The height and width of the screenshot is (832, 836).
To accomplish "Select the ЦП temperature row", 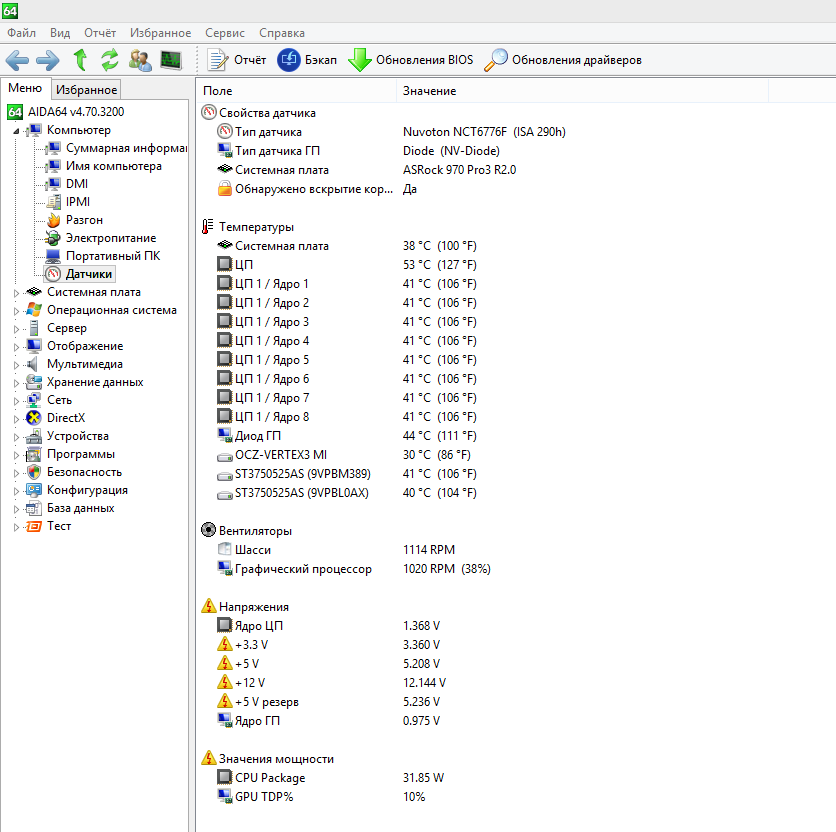I will pos(347,265).
